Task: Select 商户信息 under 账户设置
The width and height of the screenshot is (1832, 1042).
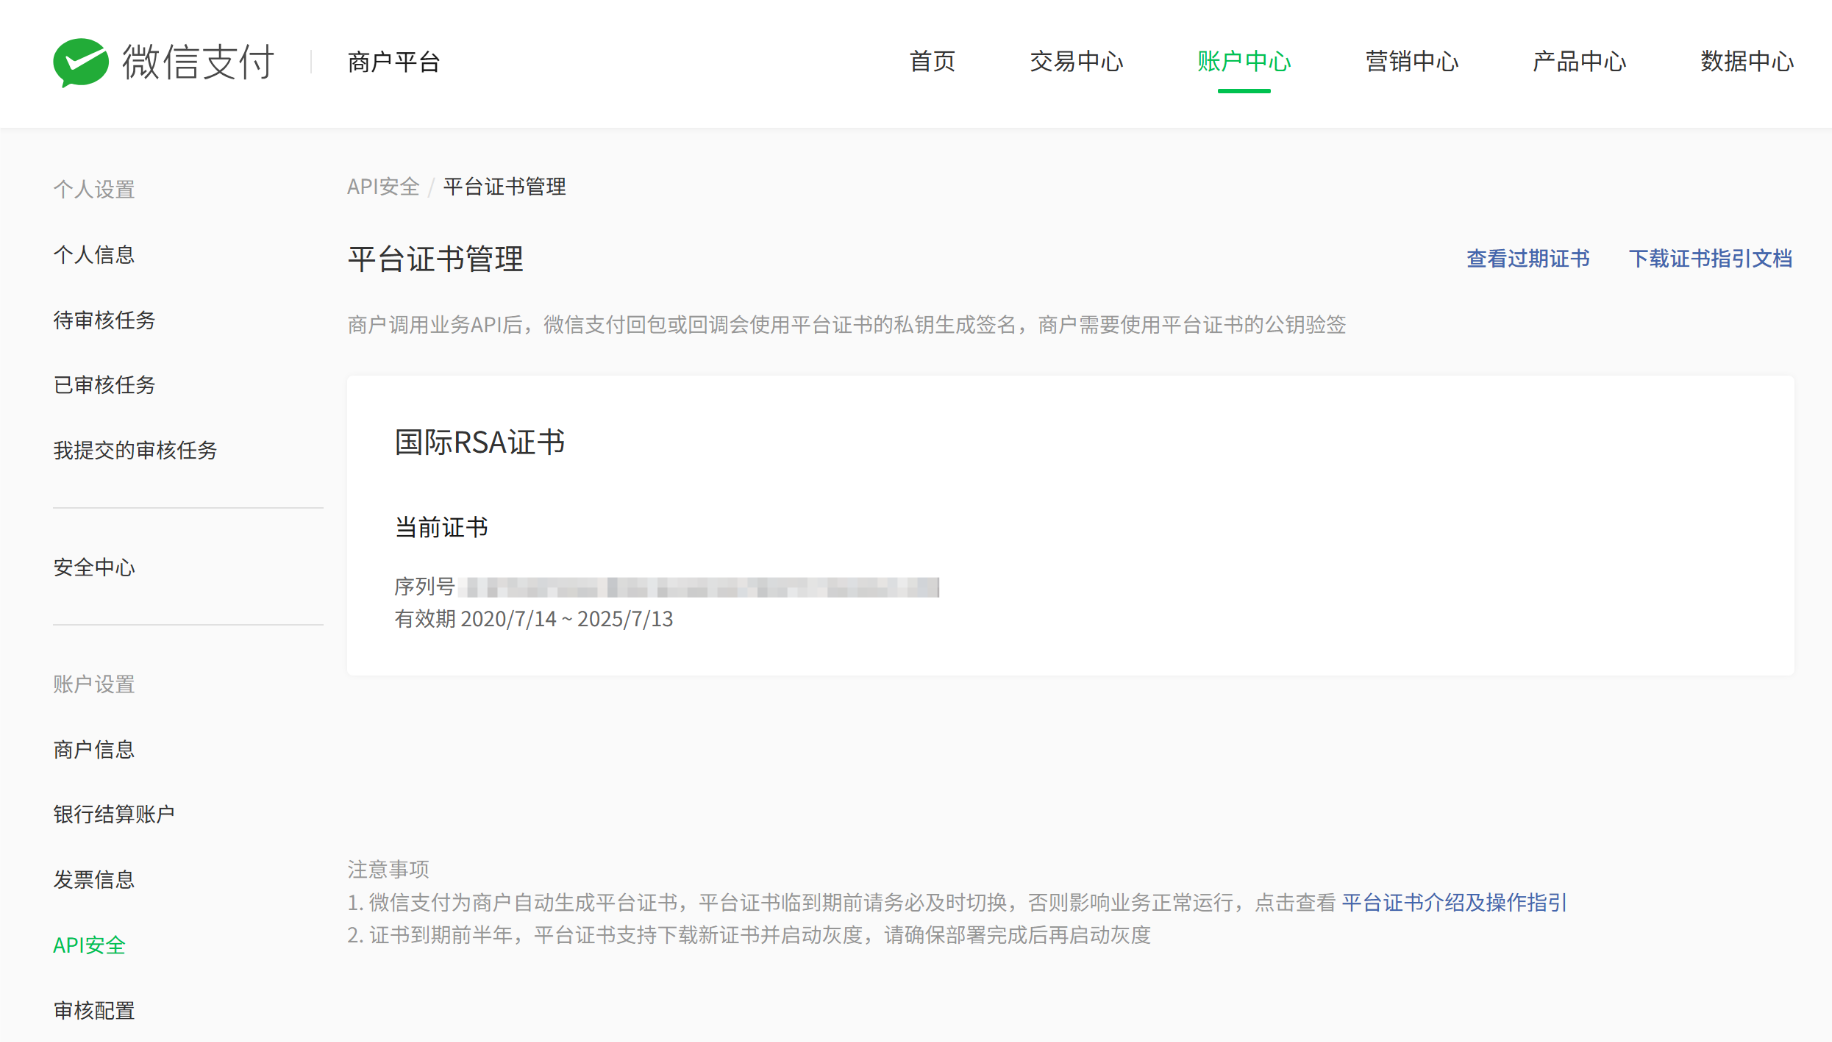Action: [94, 750]
